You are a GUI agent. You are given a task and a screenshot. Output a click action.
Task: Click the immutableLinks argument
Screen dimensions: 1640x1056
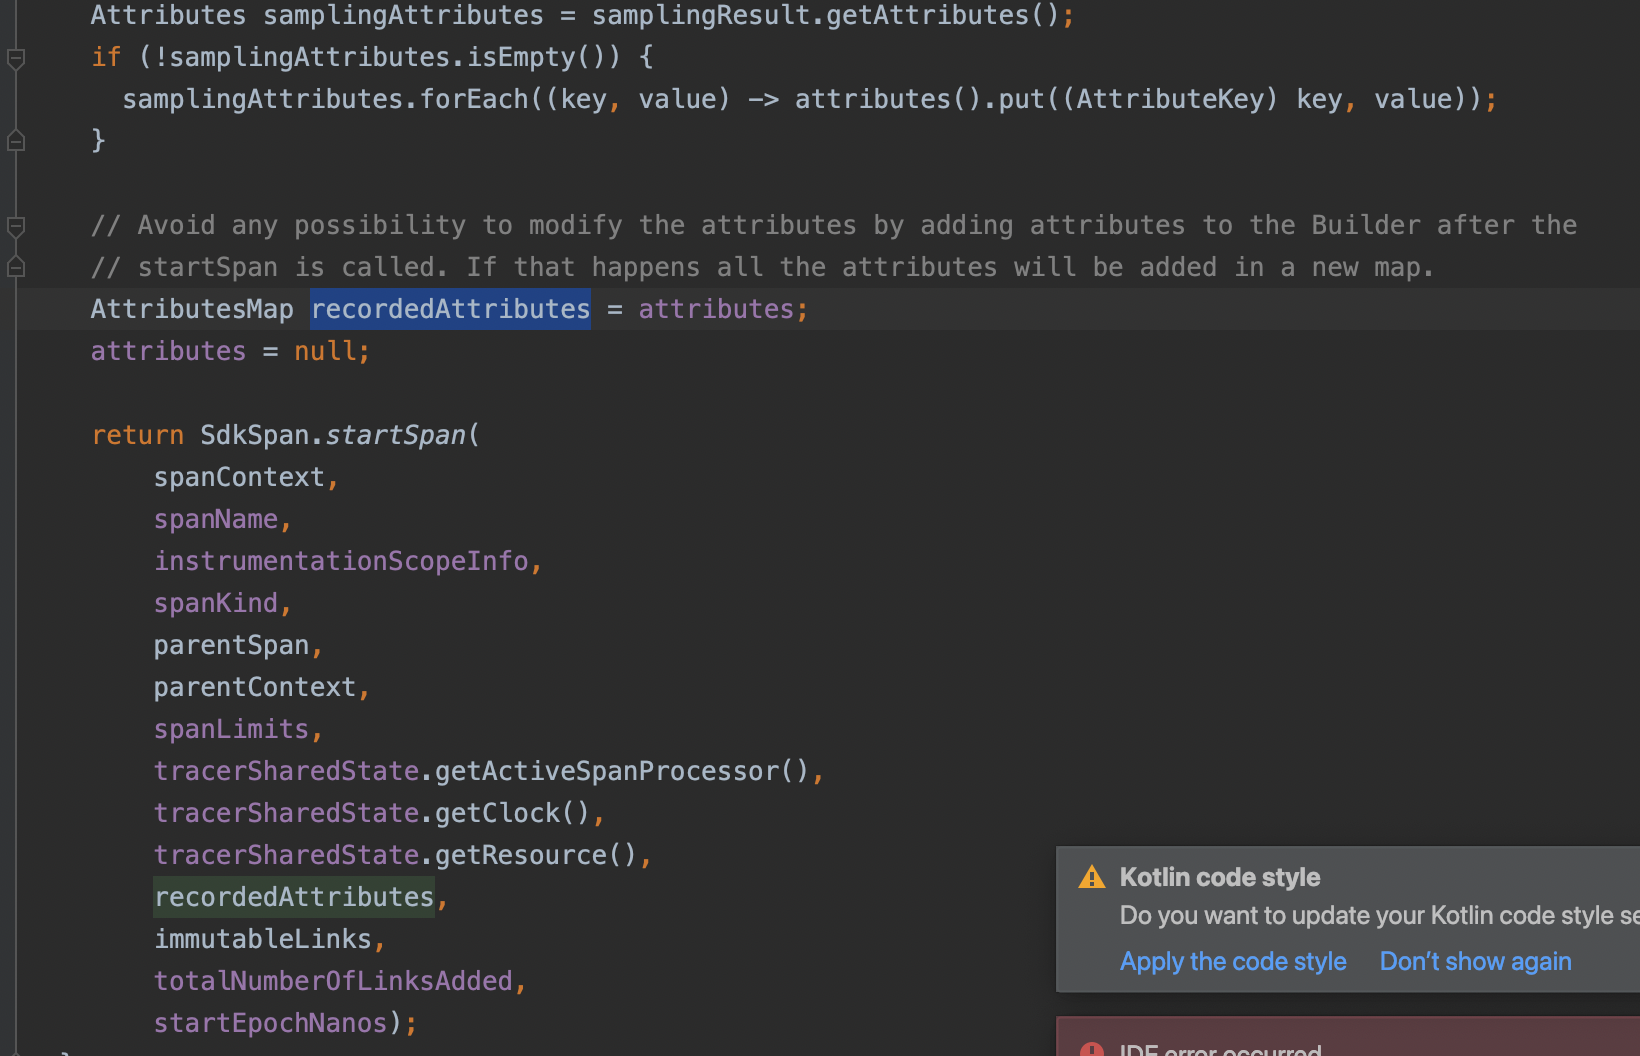click(x=262, y=939)
